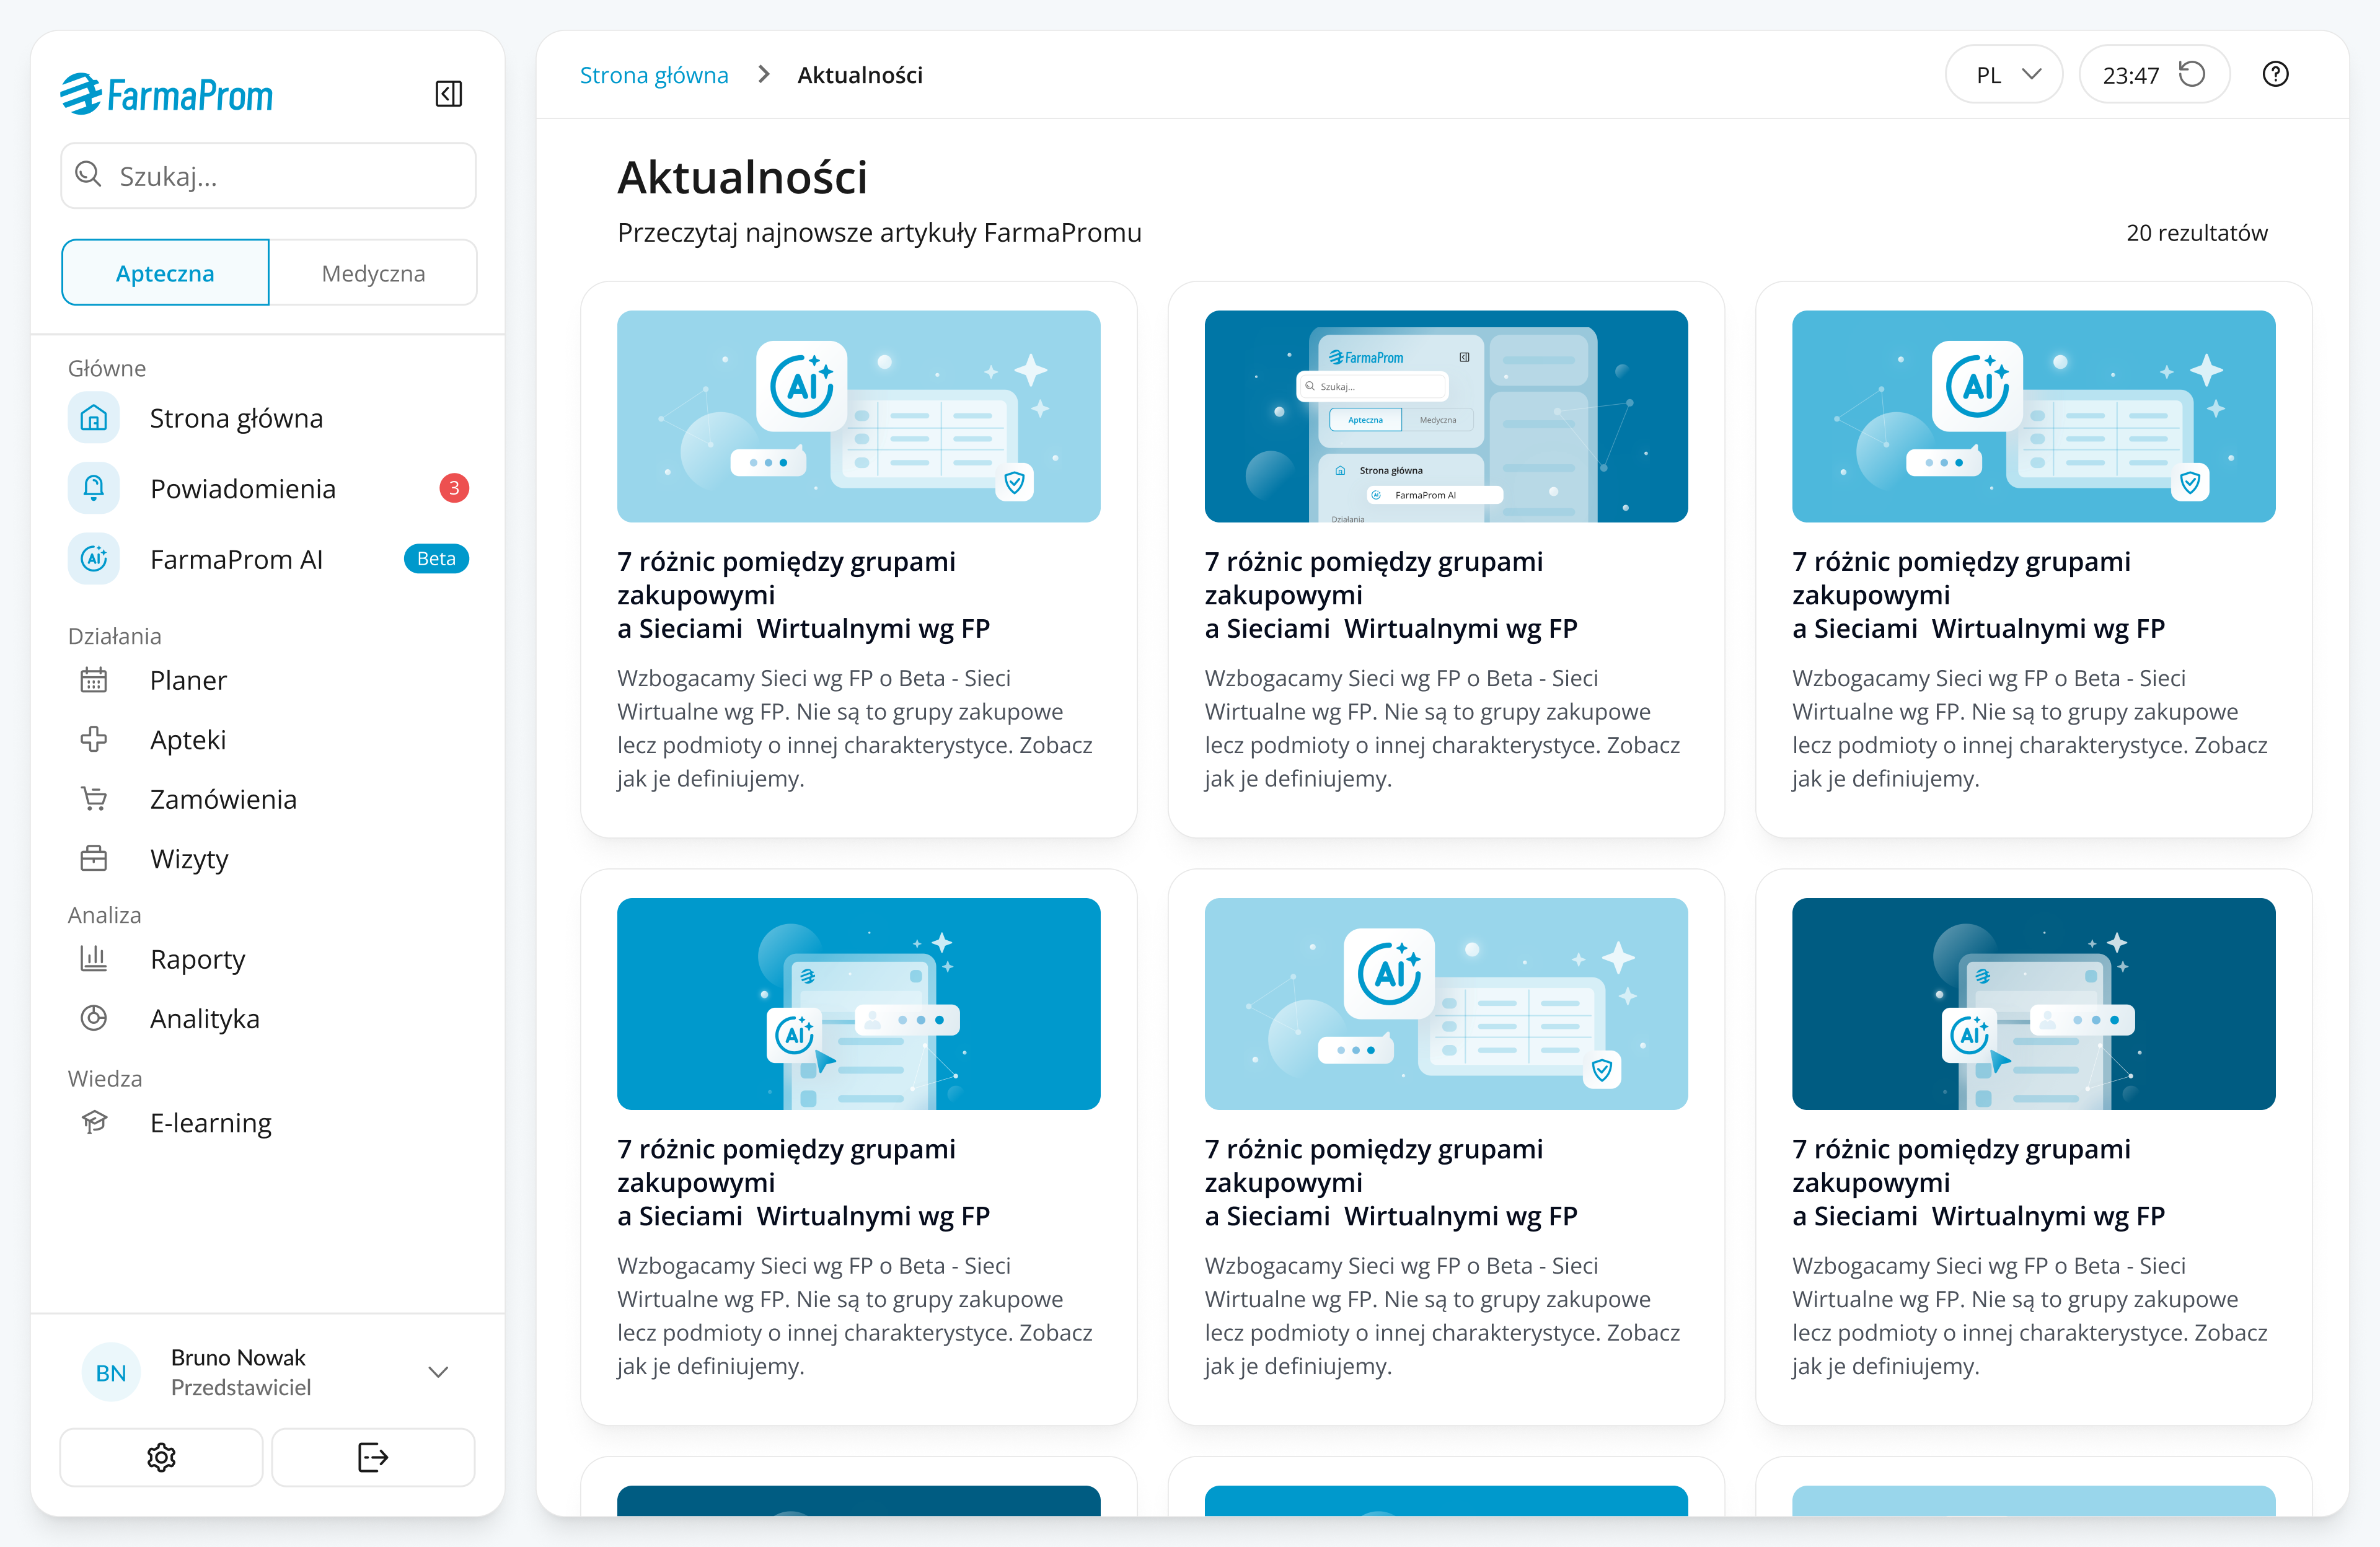Open second-row middle article light-blue thumbnail
The image size is (2380, 1547).
pyautogui.click(x=1446, y=1003)
